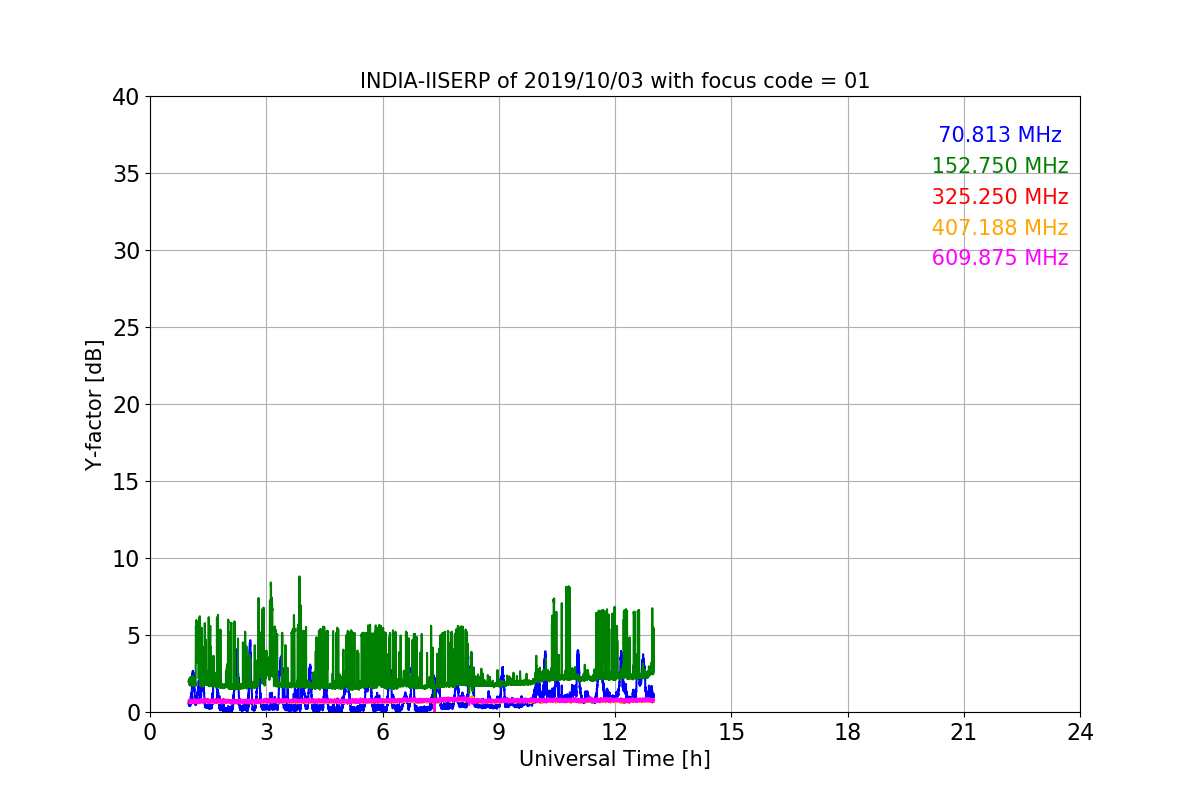Image resolution: width=1200 pixels, height=800 pixels.
Task: Select the 609.875 MHz legend label
Action: (1000, 258)
